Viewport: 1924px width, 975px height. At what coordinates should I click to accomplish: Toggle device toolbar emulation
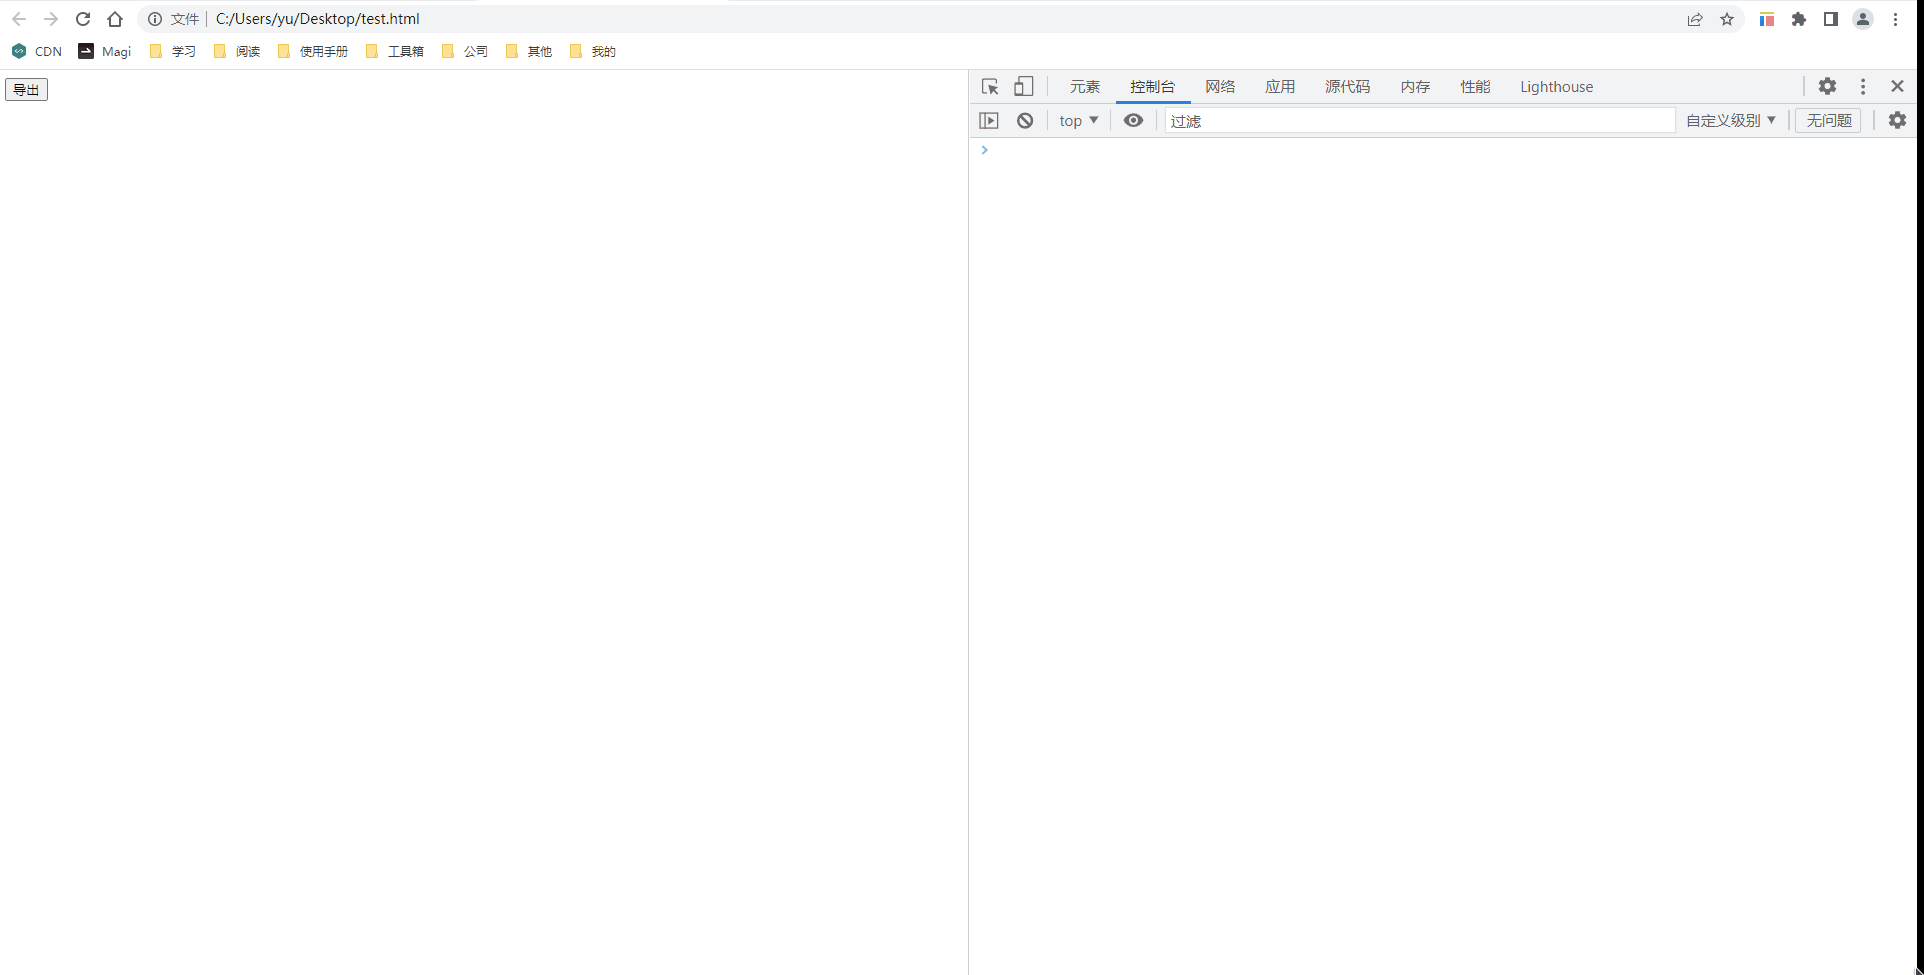pos(1023,87)
